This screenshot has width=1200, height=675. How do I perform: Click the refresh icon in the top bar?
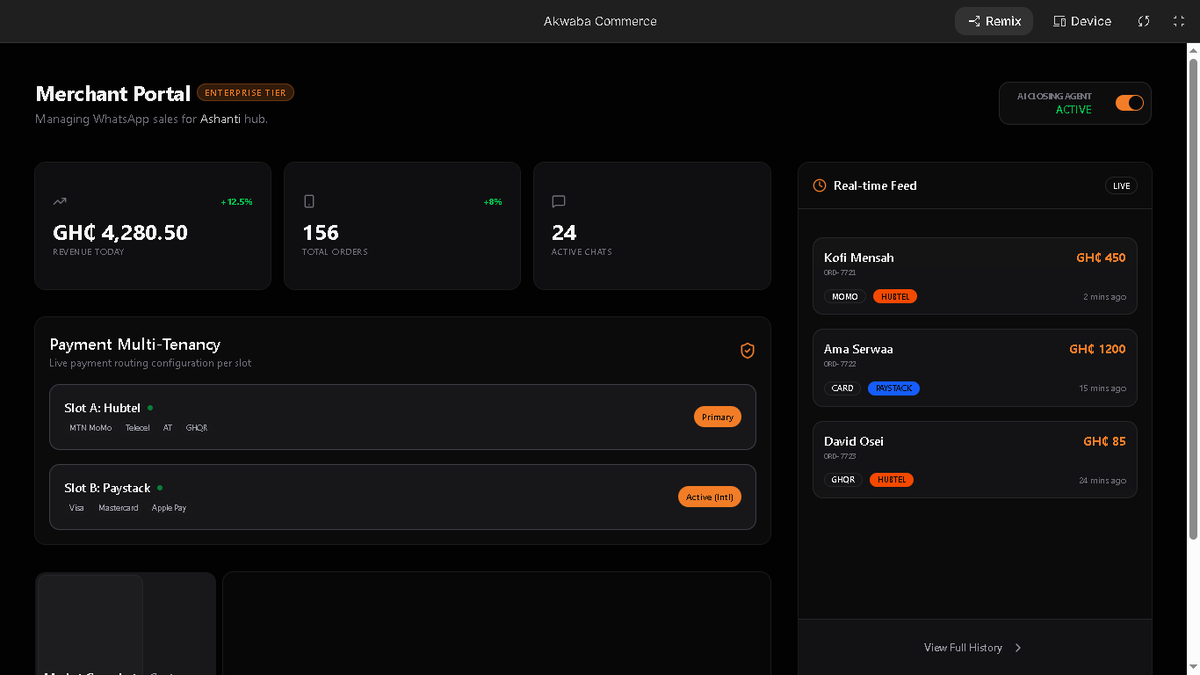(x=1143, y=20)
